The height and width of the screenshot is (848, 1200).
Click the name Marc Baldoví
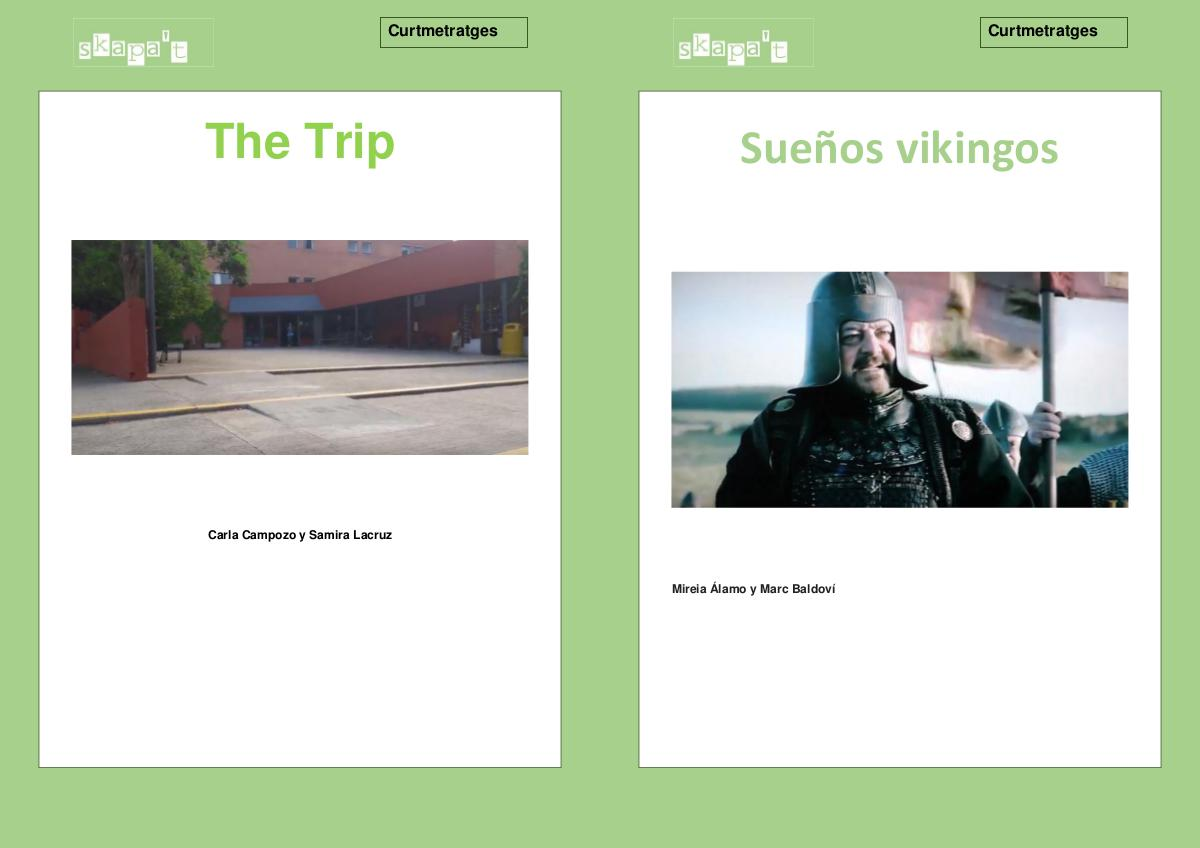(x=797, y=589)
